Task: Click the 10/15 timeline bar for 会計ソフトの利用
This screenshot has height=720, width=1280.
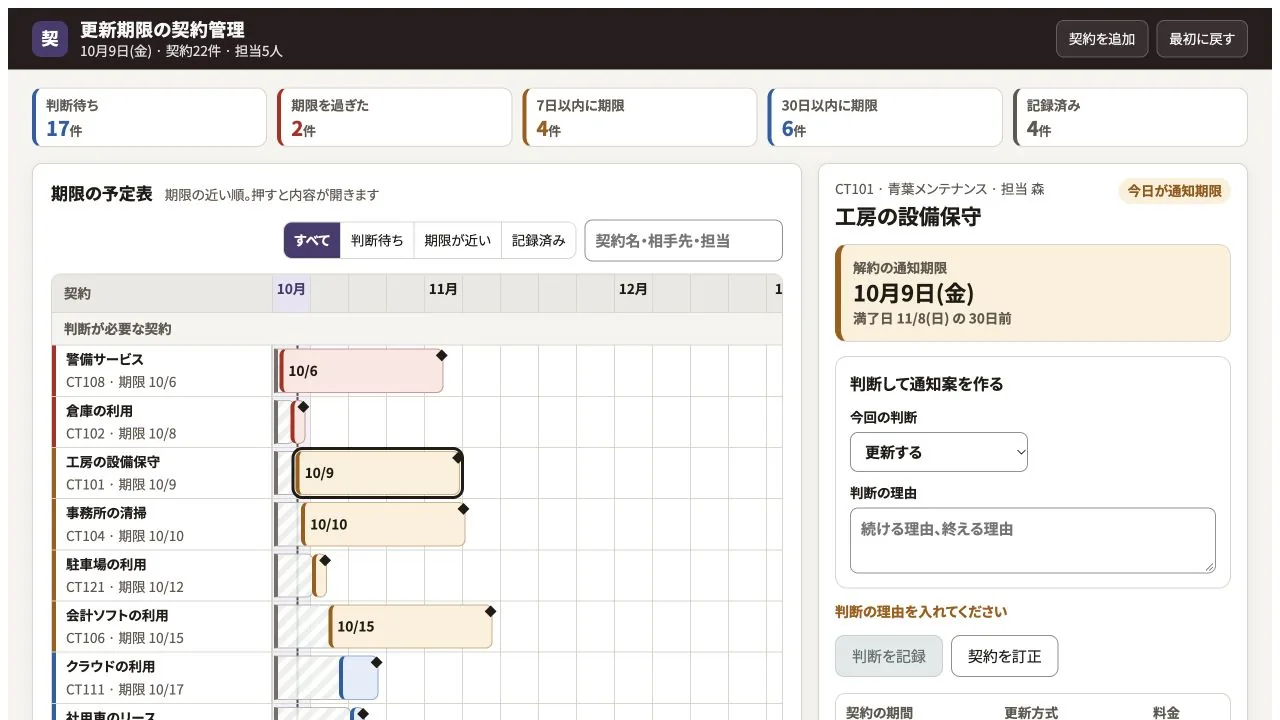Action: [x=410, y=626]
